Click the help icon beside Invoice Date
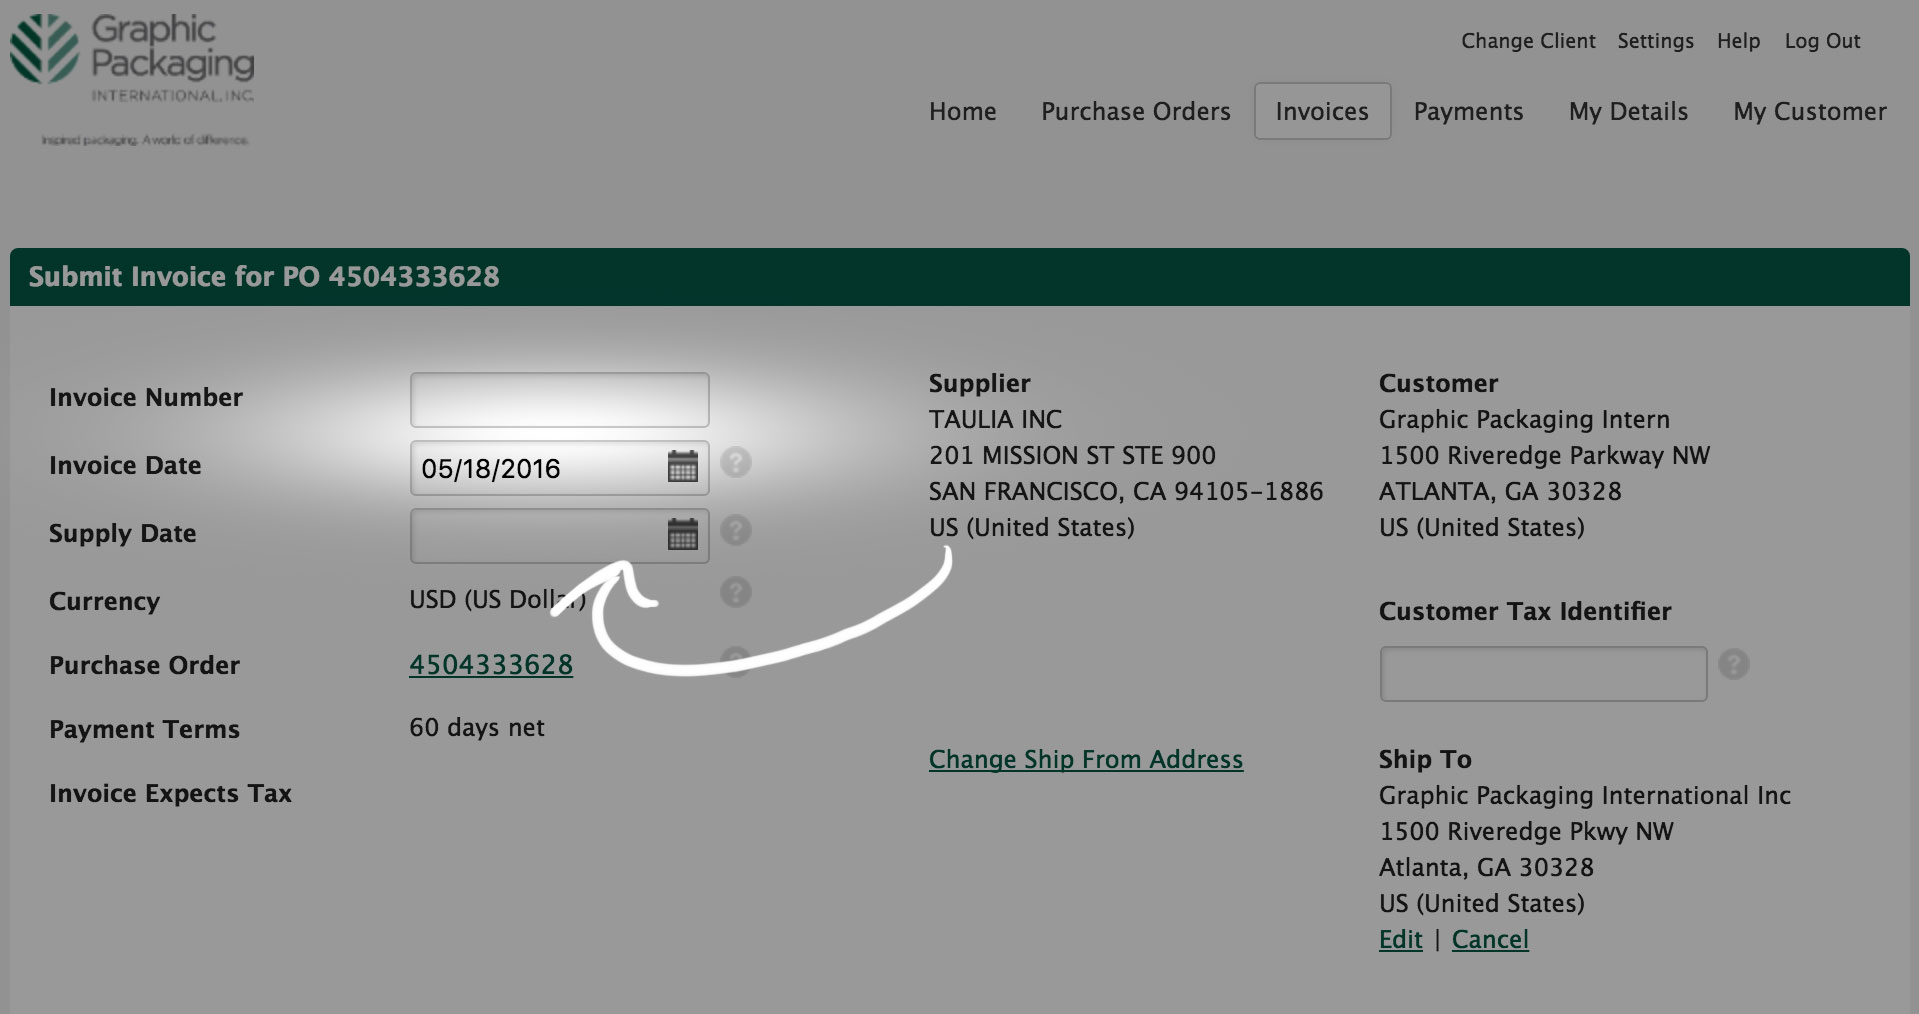Screen dimensions: 1919x1014 pyautogui.click(x=736, y=463)
